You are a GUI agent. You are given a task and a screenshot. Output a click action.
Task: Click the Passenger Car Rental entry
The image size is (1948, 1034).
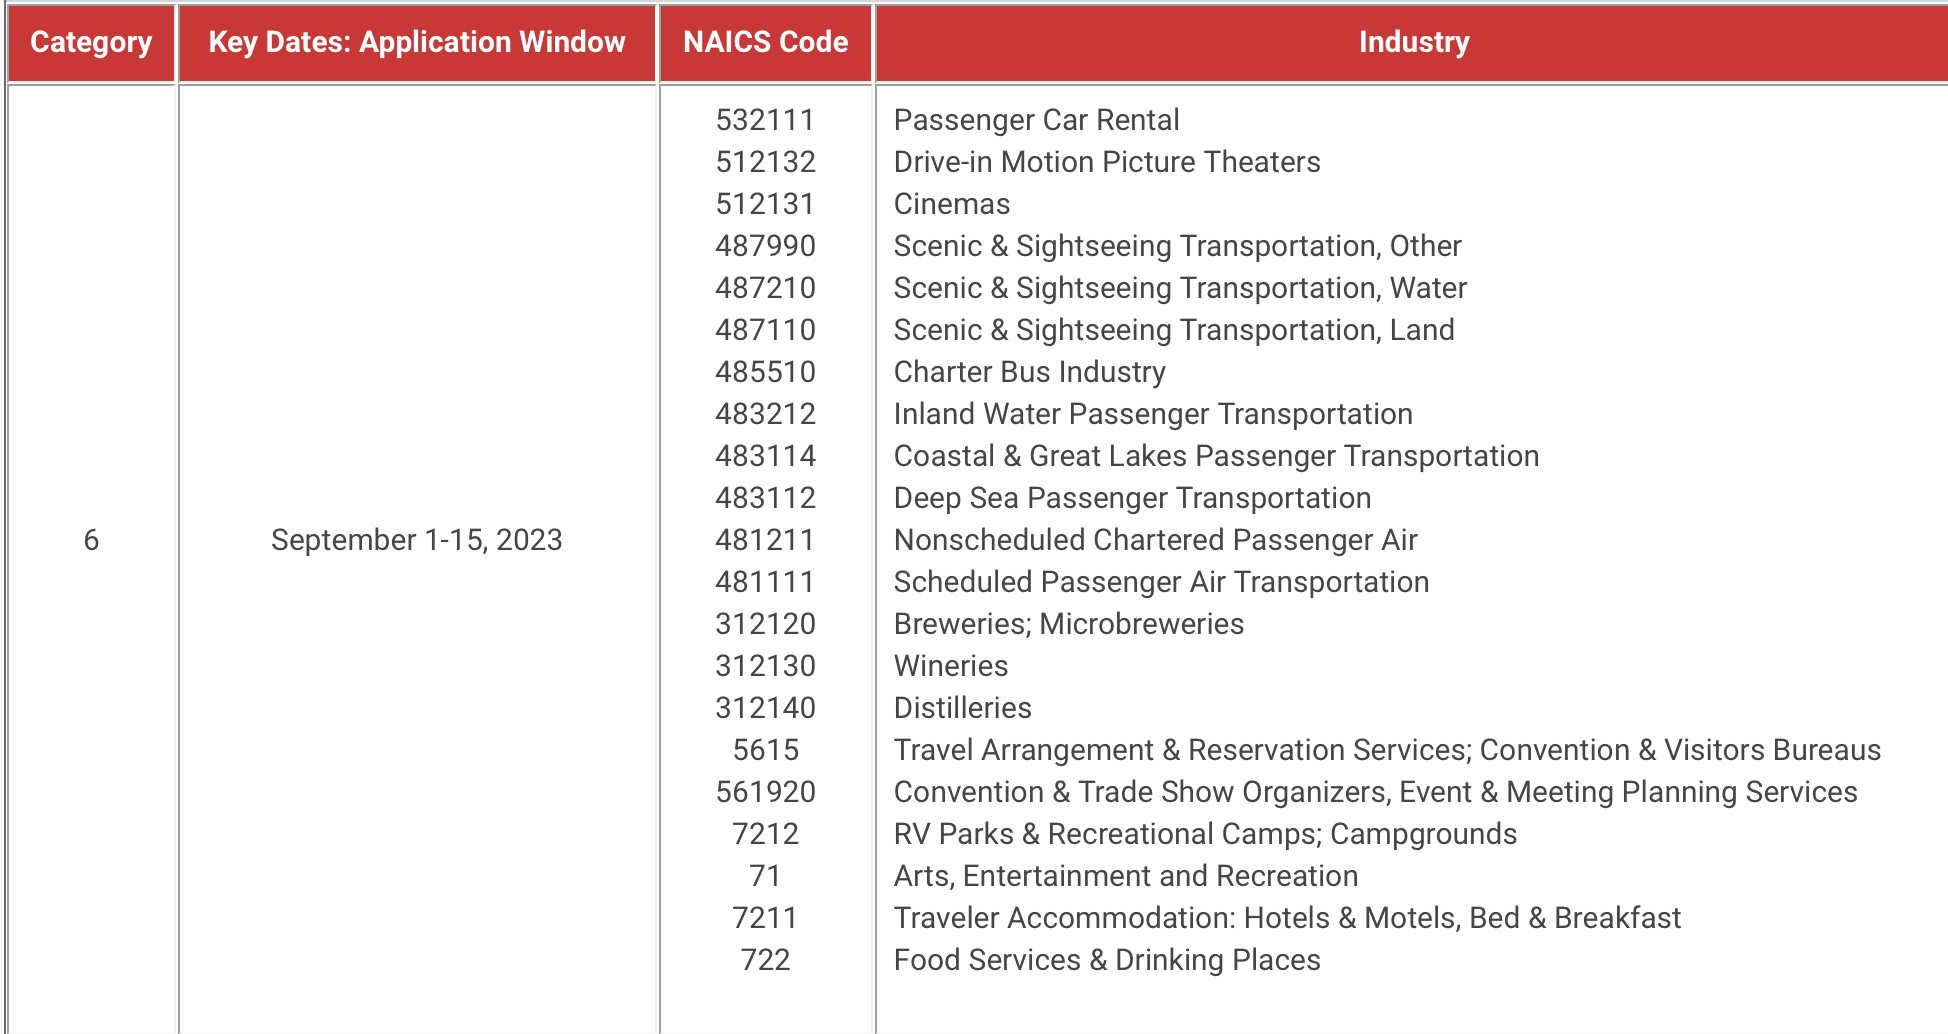[1036, 120]
